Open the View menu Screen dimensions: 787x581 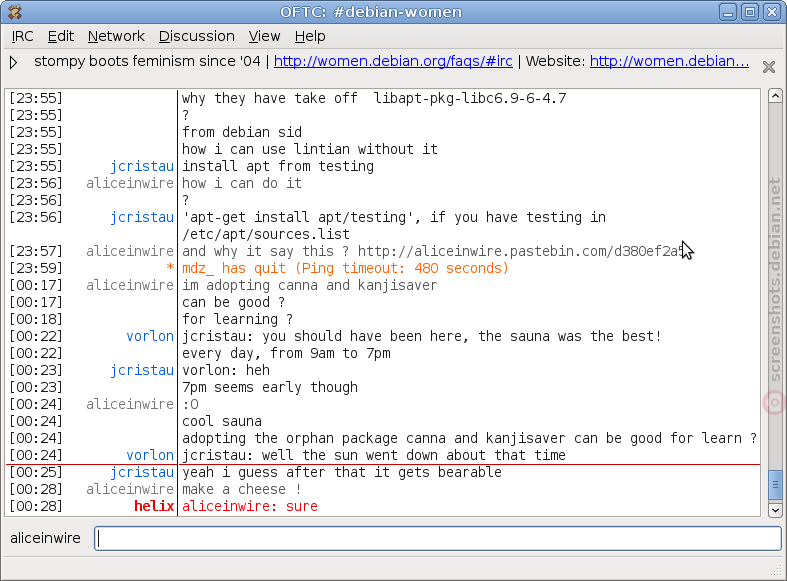pos(264,36)
